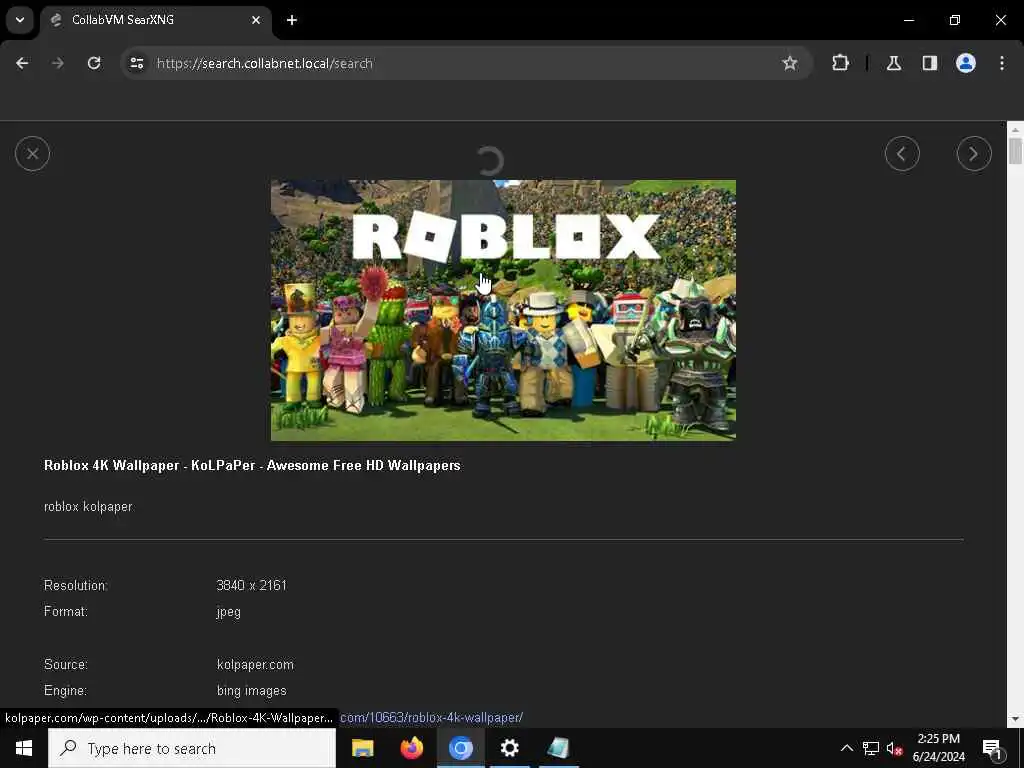Open Chrome three-dot menu
The width and height of the screenshot is (1024, 768).
click(1001, 63)
